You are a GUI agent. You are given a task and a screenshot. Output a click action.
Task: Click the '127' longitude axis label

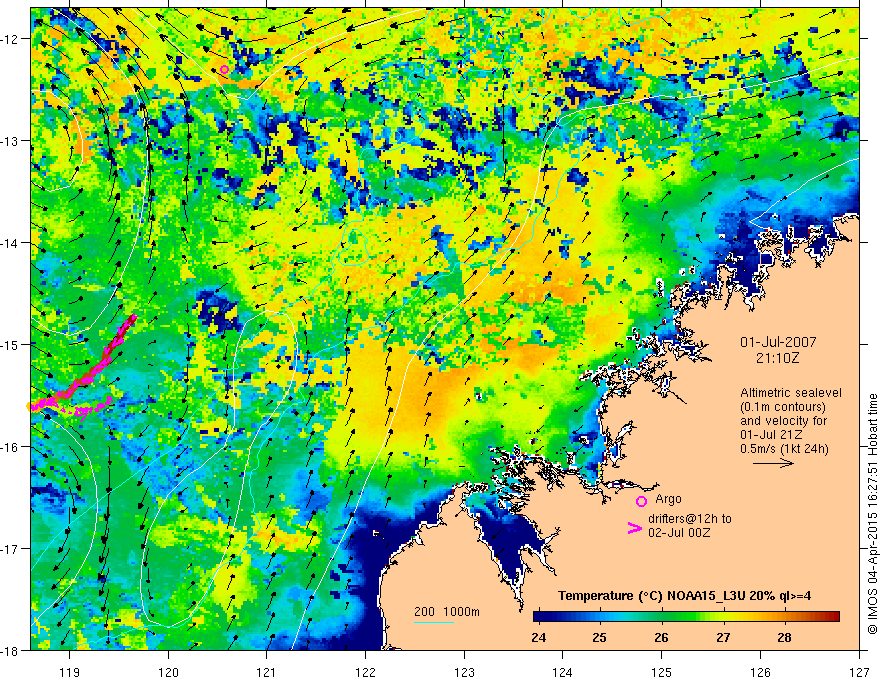(859, 672)
